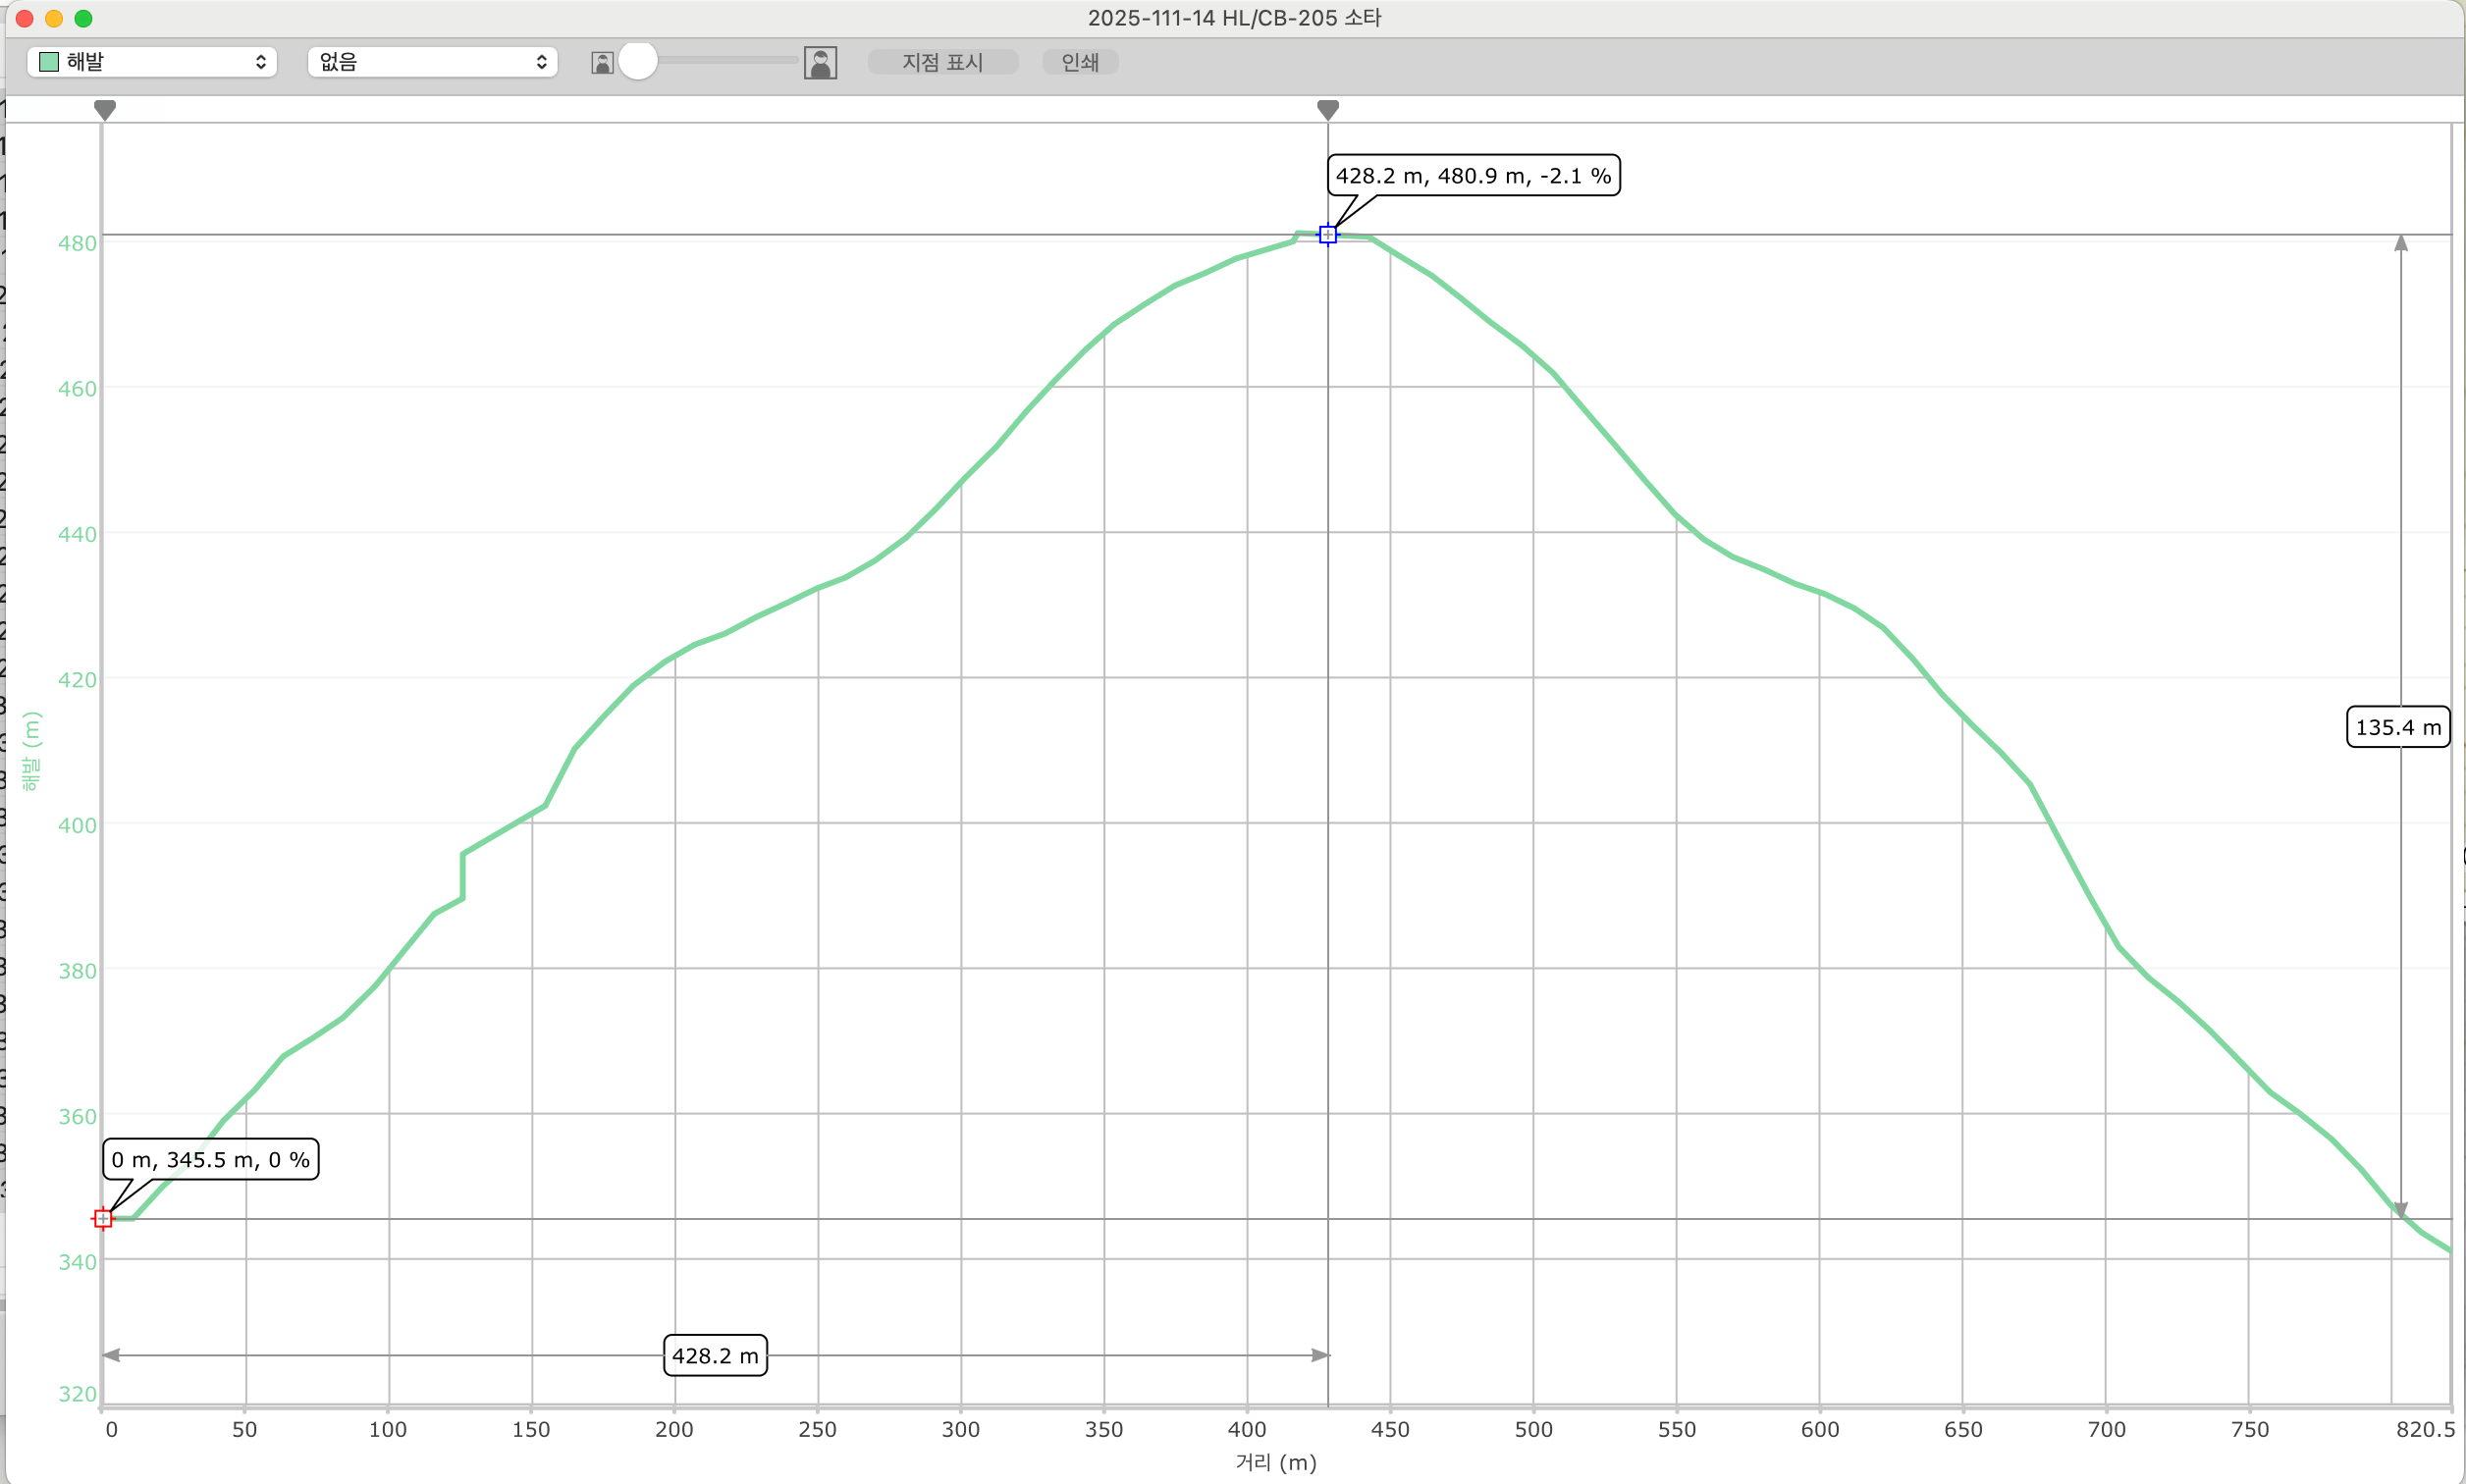Click the yellow minimize window button

(x=54, y=18)
